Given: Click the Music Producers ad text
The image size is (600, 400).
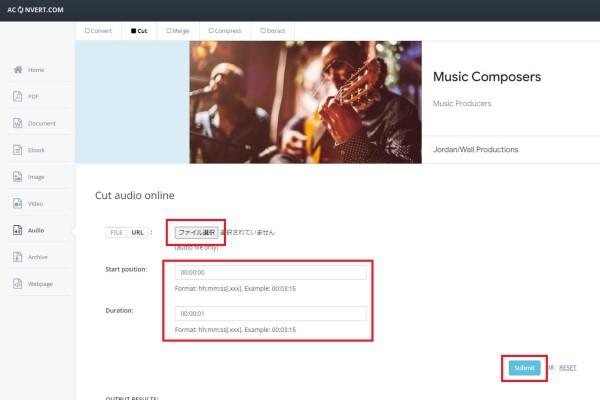Looking at the screenshot, I should 462,103.
